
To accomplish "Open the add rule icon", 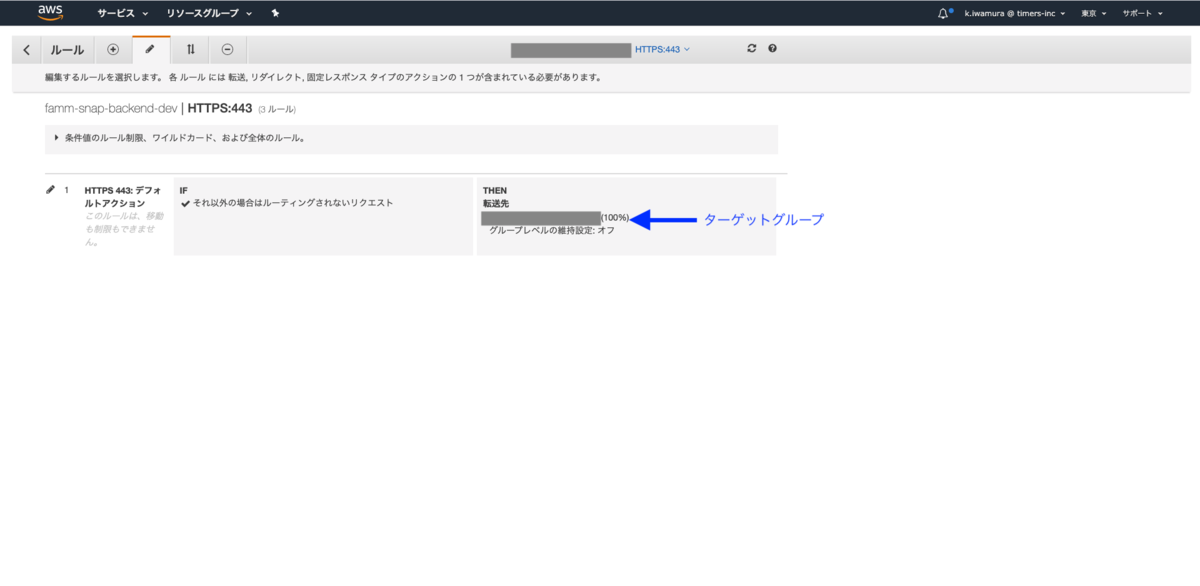I will point(114,48).
